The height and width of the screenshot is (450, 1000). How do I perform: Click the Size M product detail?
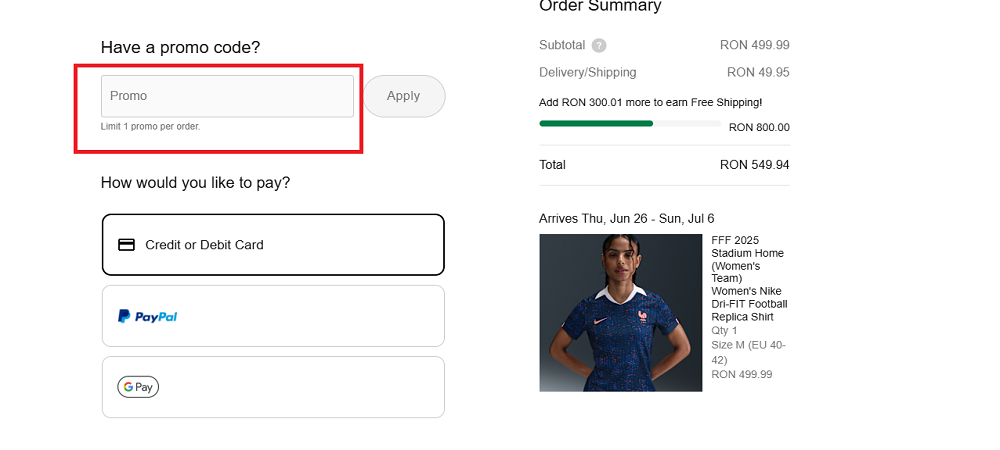pyautogui.click(x=748, y=352)
